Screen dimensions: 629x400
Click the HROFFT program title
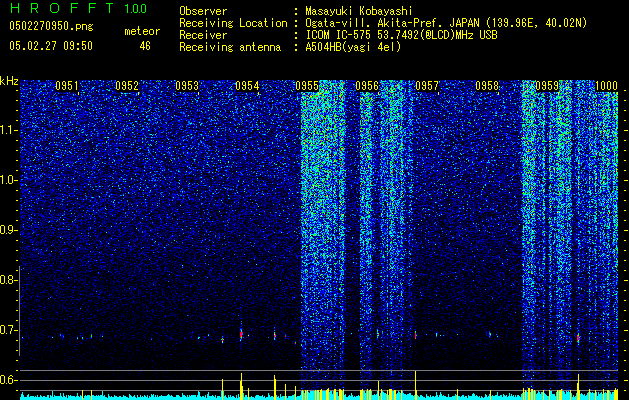point(63,8)
